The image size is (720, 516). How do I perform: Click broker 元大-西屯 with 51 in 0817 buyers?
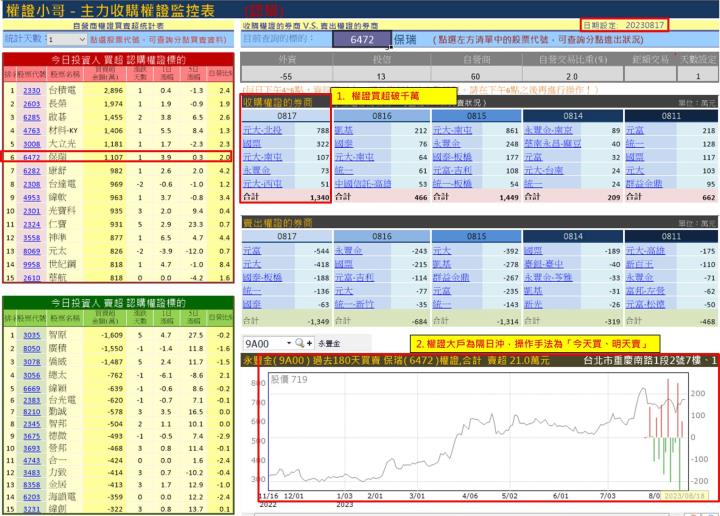[262, 184]
